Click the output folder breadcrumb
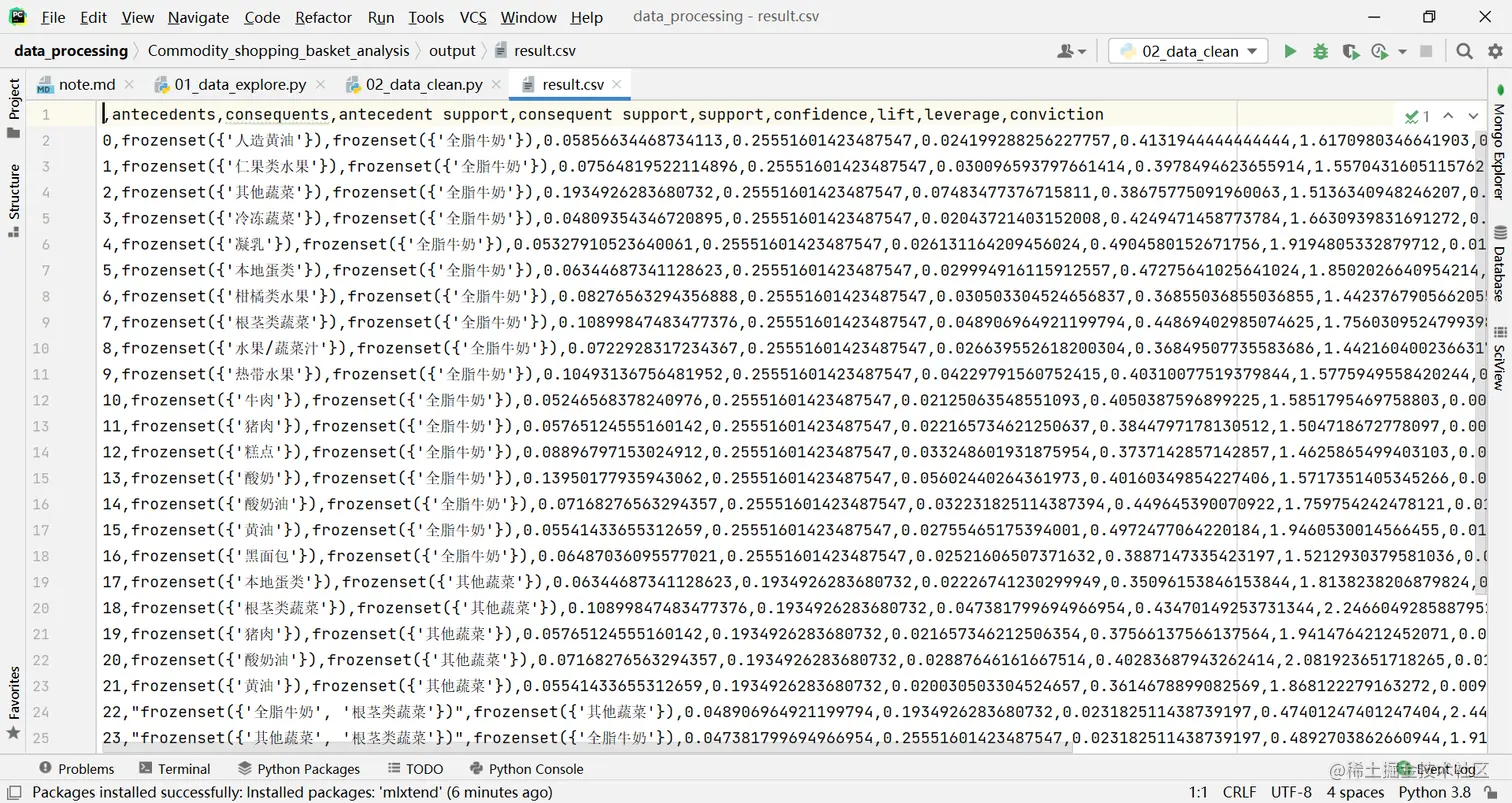Image resolution: width=1512 pixels, height=803 pixels. 452,51
